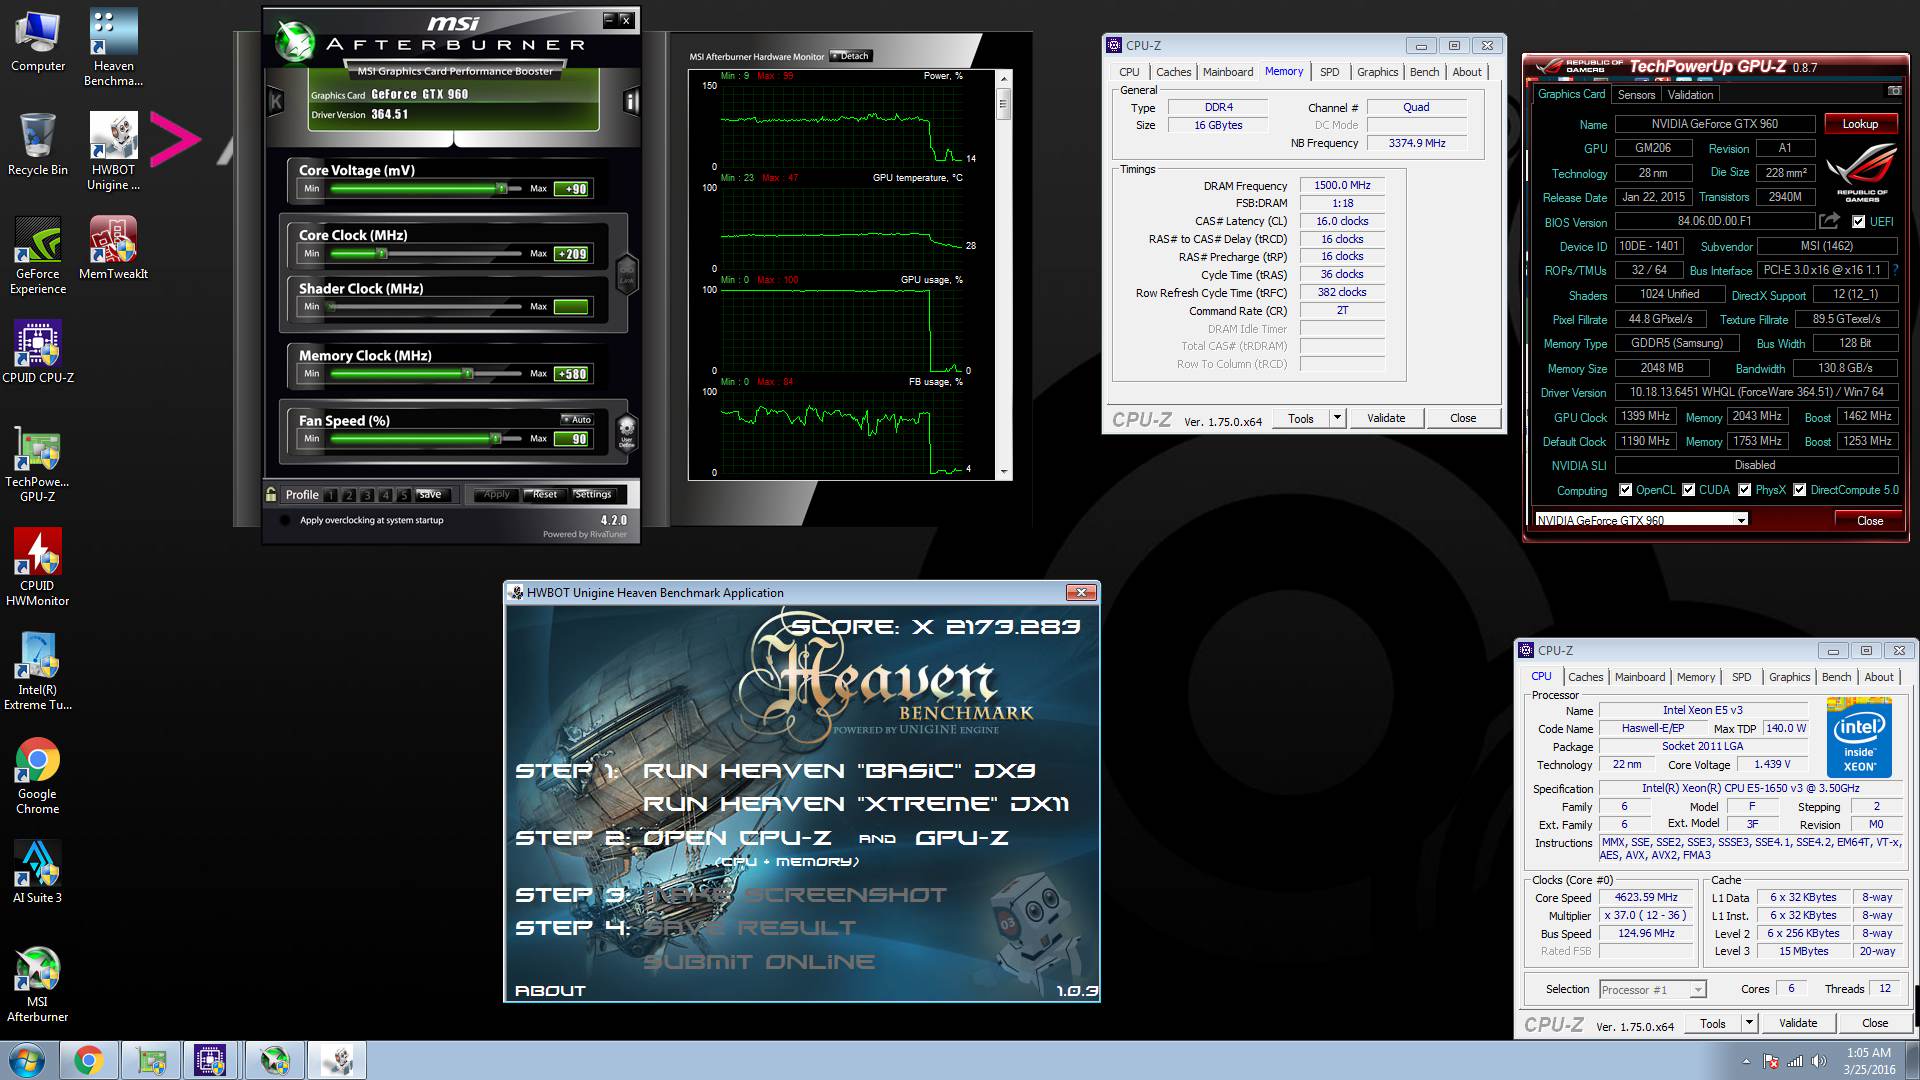The width and height of the screenshot is (1920, 1080).
Task: Open Caches tab in lower CPU-Z window
Action: [1585, 677]
